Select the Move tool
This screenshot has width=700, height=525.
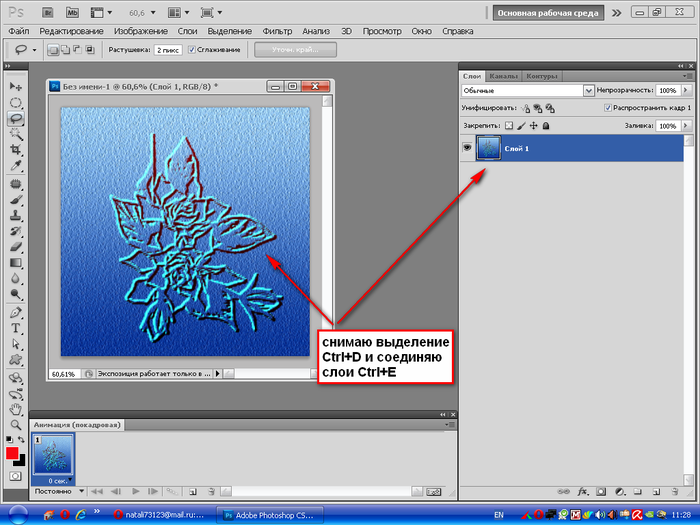16,86
